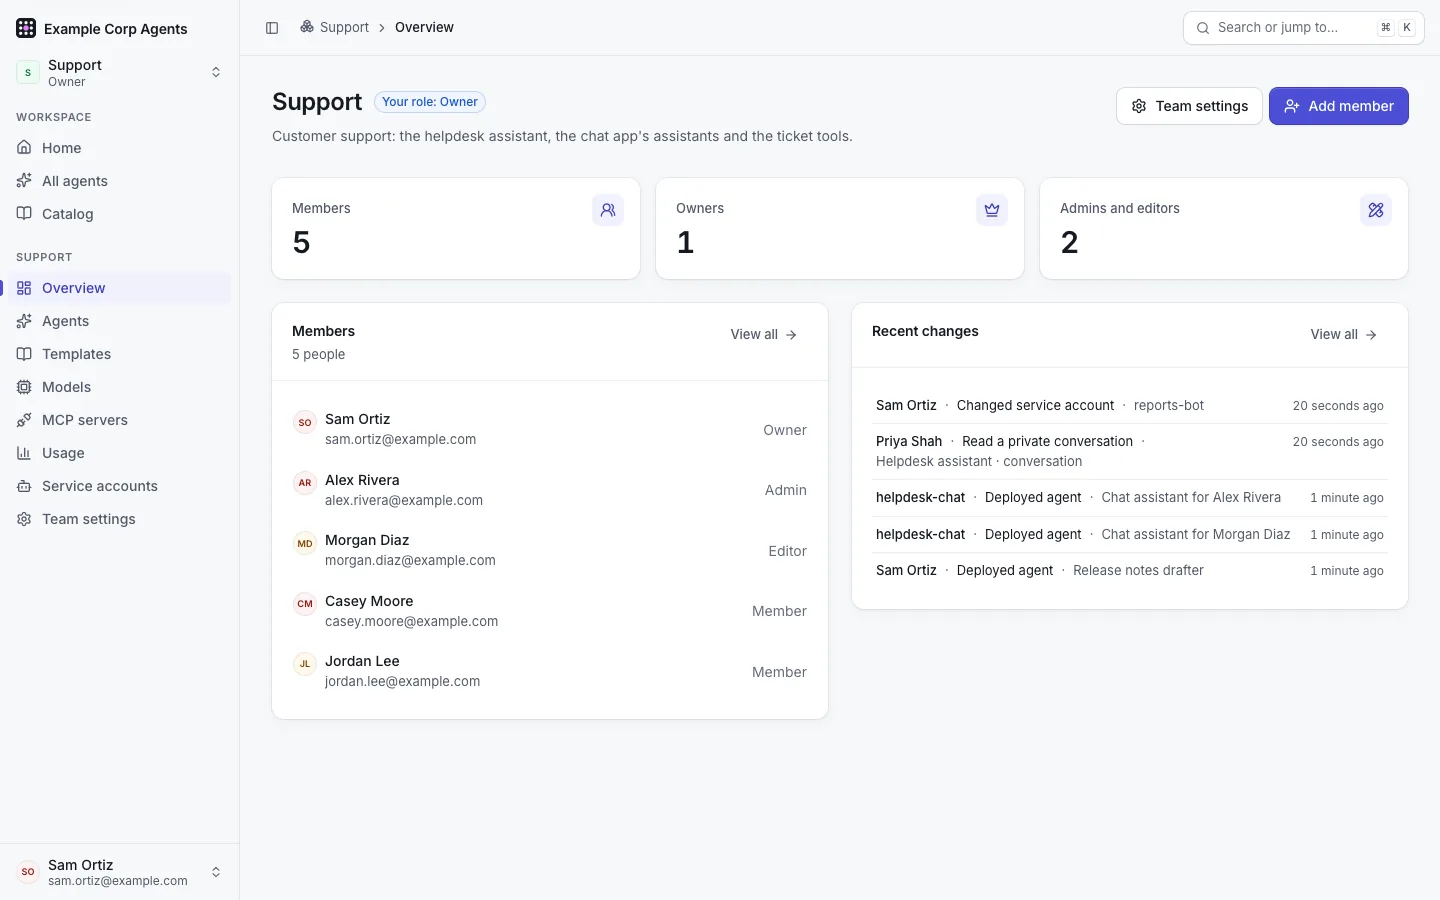1440x900 pixels.
Task: Click Alex Rivera's AR avatar
Action: [x=305, y=483]
